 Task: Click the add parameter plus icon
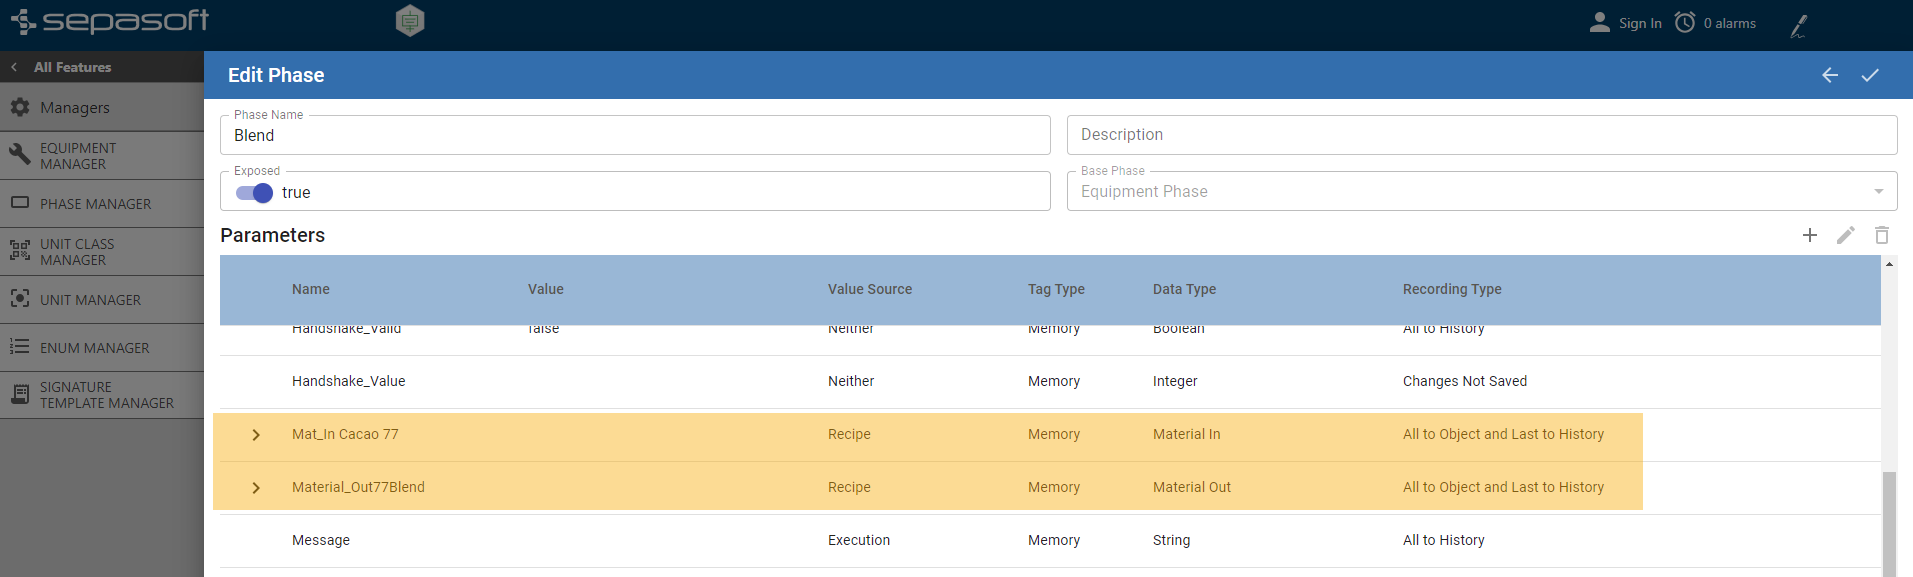[1809, 235]
